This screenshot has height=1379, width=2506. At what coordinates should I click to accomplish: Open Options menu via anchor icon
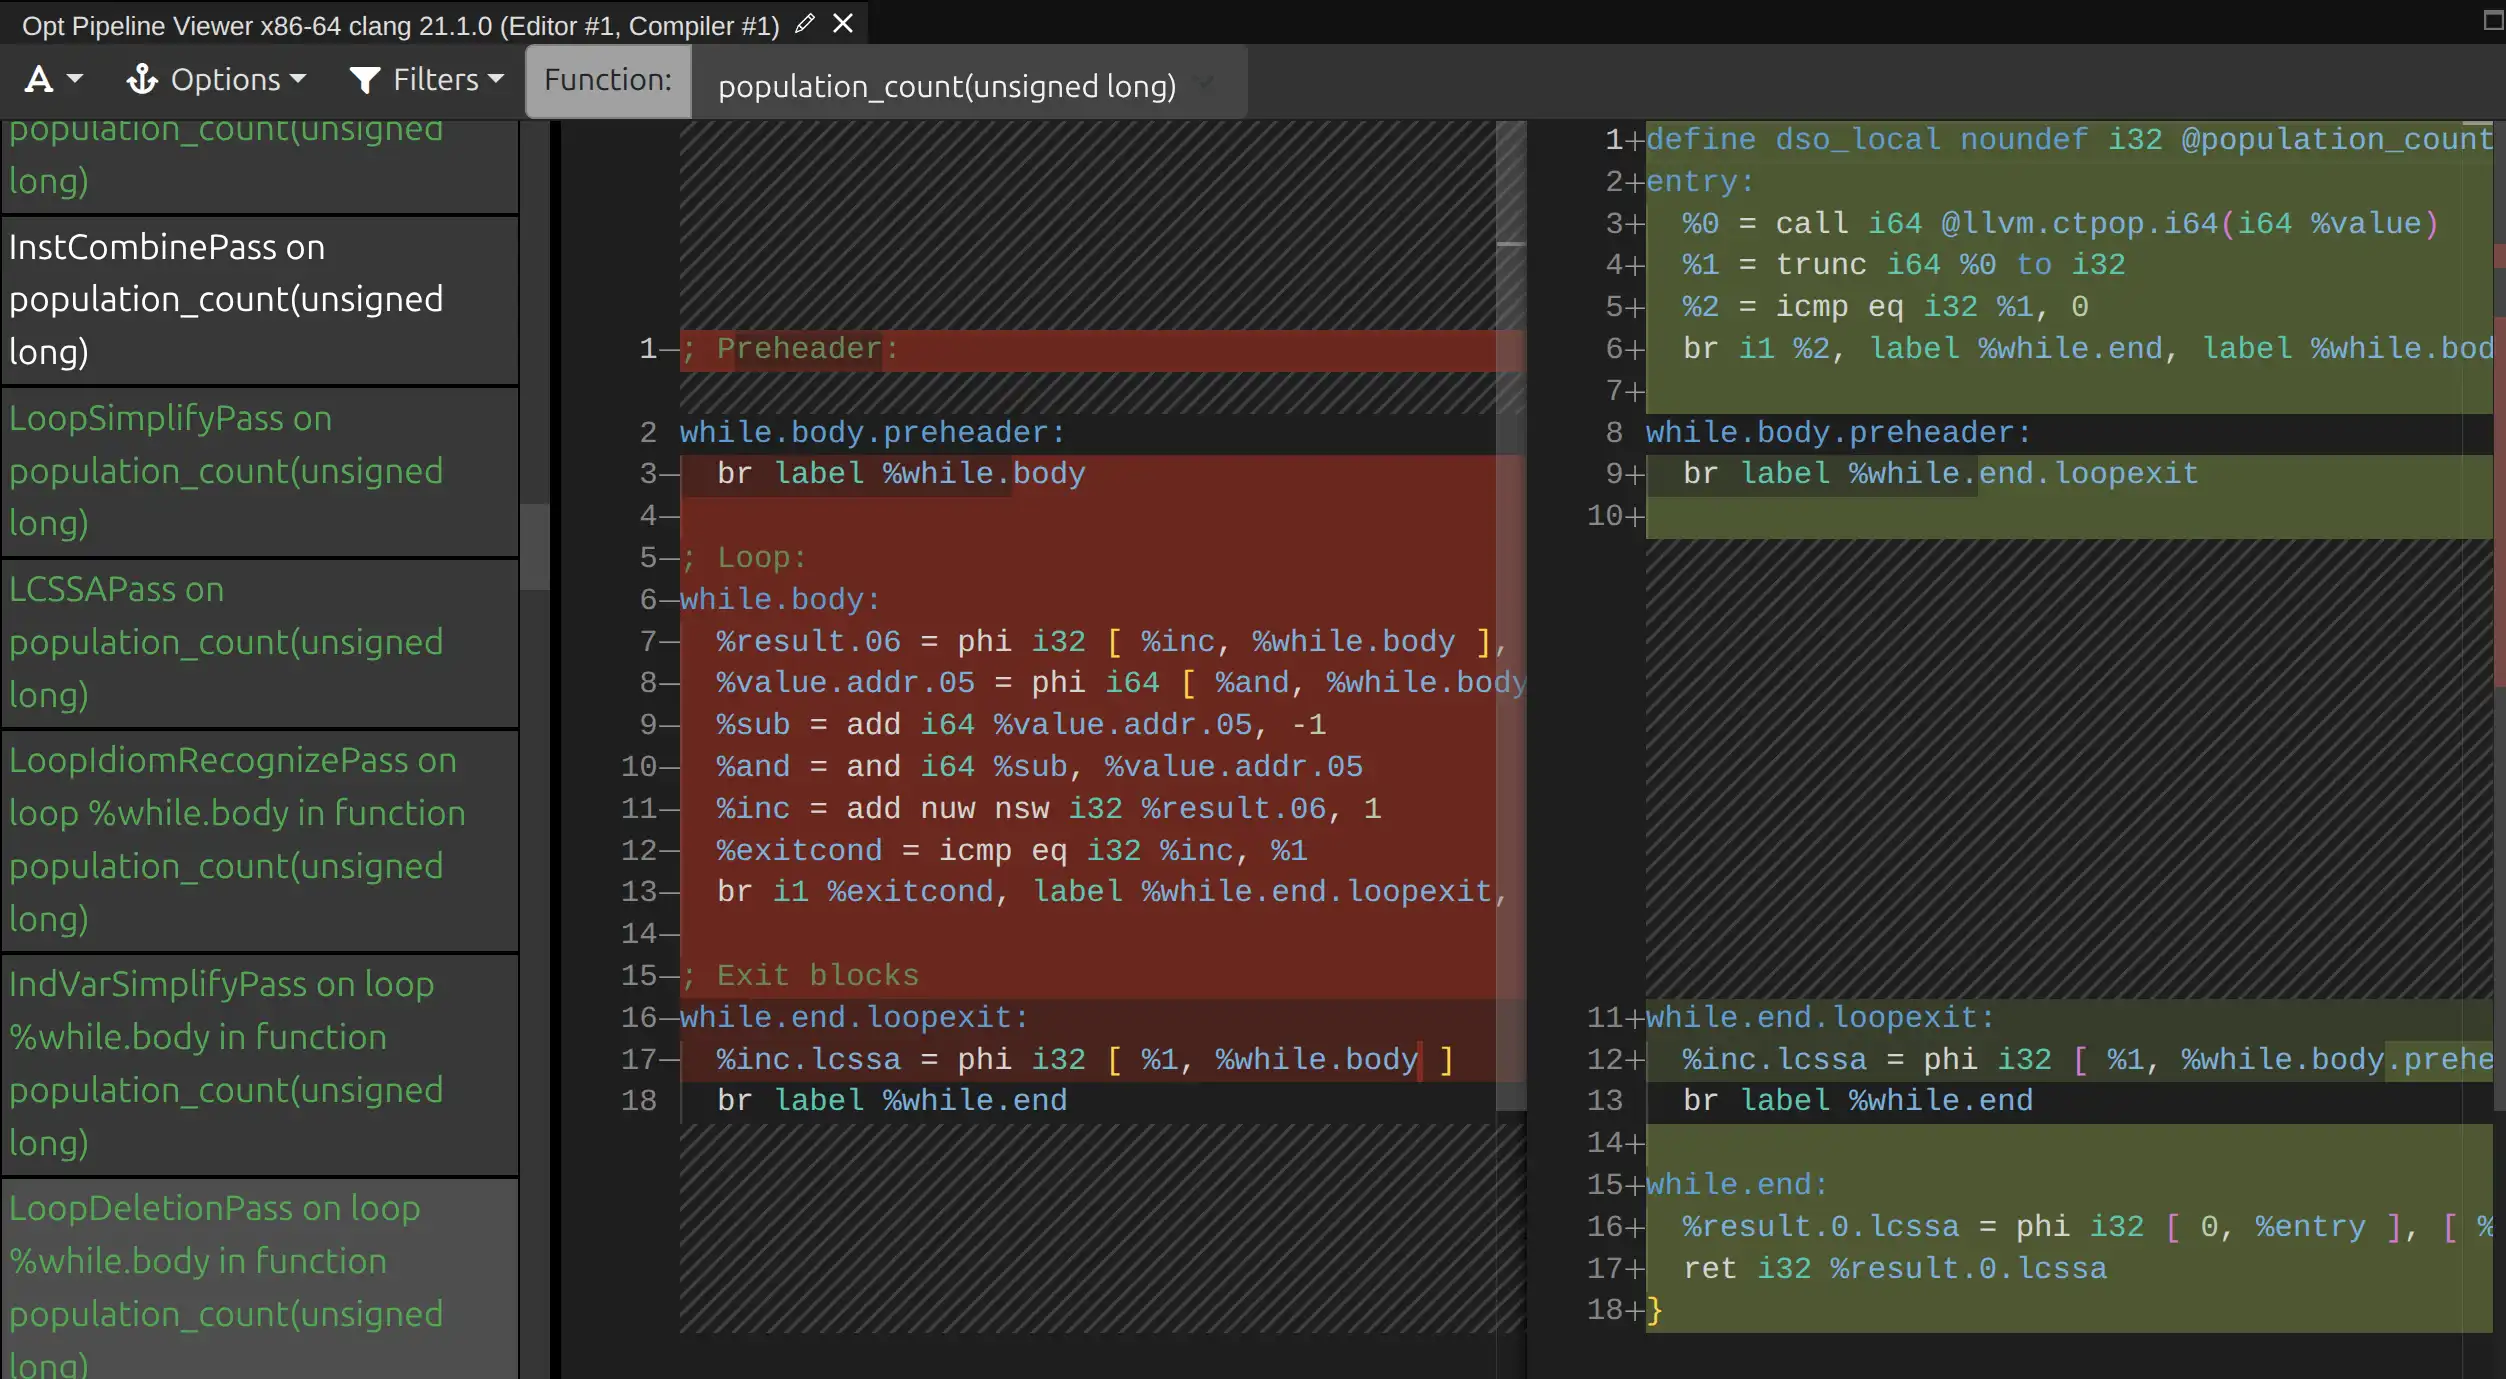(x=215, y=79)
